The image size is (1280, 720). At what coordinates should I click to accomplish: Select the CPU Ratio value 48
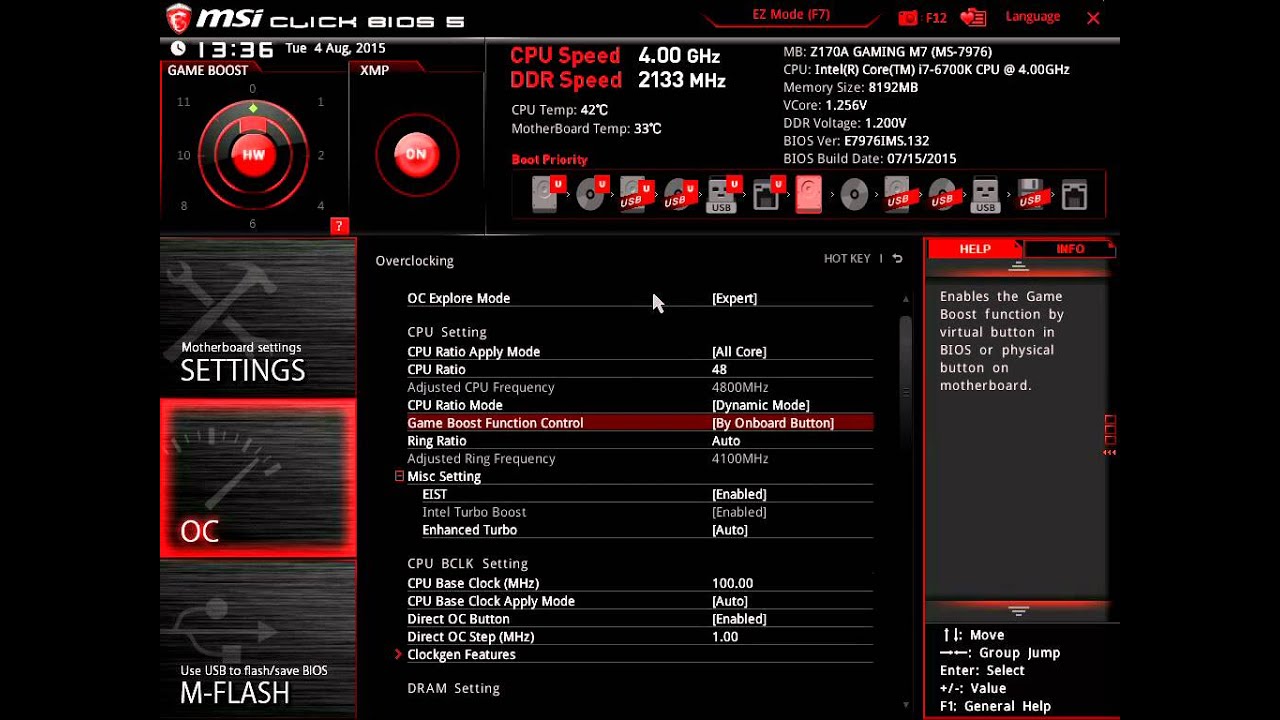[719, 369]
